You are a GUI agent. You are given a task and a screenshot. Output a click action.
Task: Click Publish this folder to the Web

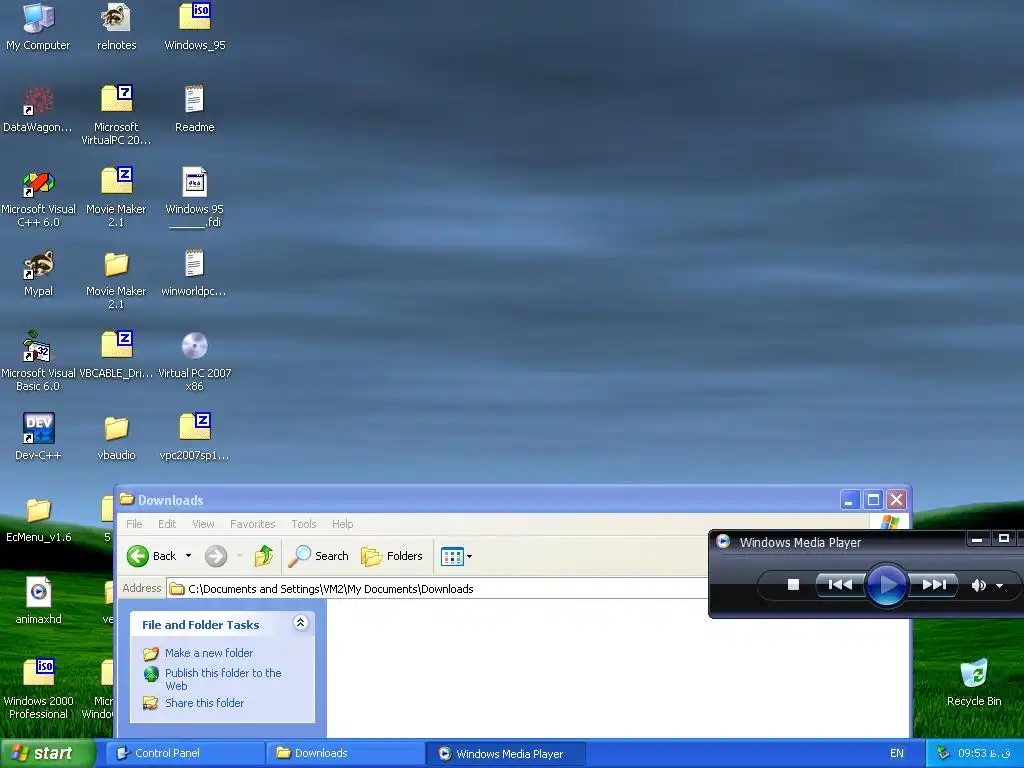coord(223,679)
